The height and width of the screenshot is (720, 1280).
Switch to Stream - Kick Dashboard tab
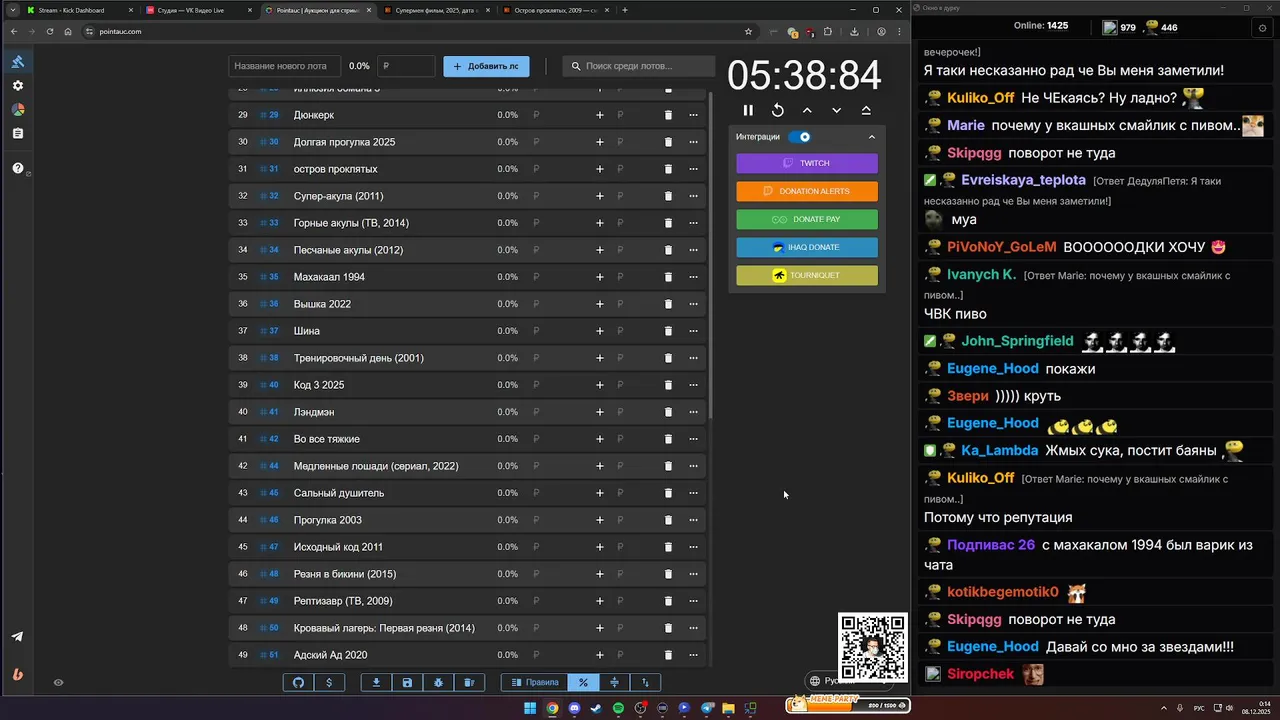[79, 10]
